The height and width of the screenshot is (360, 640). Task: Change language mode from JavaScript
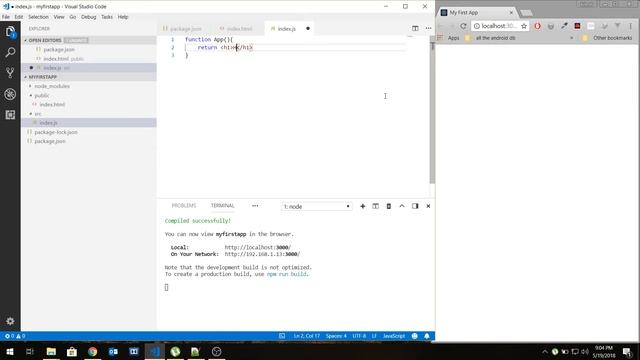(x=394, y=336)
